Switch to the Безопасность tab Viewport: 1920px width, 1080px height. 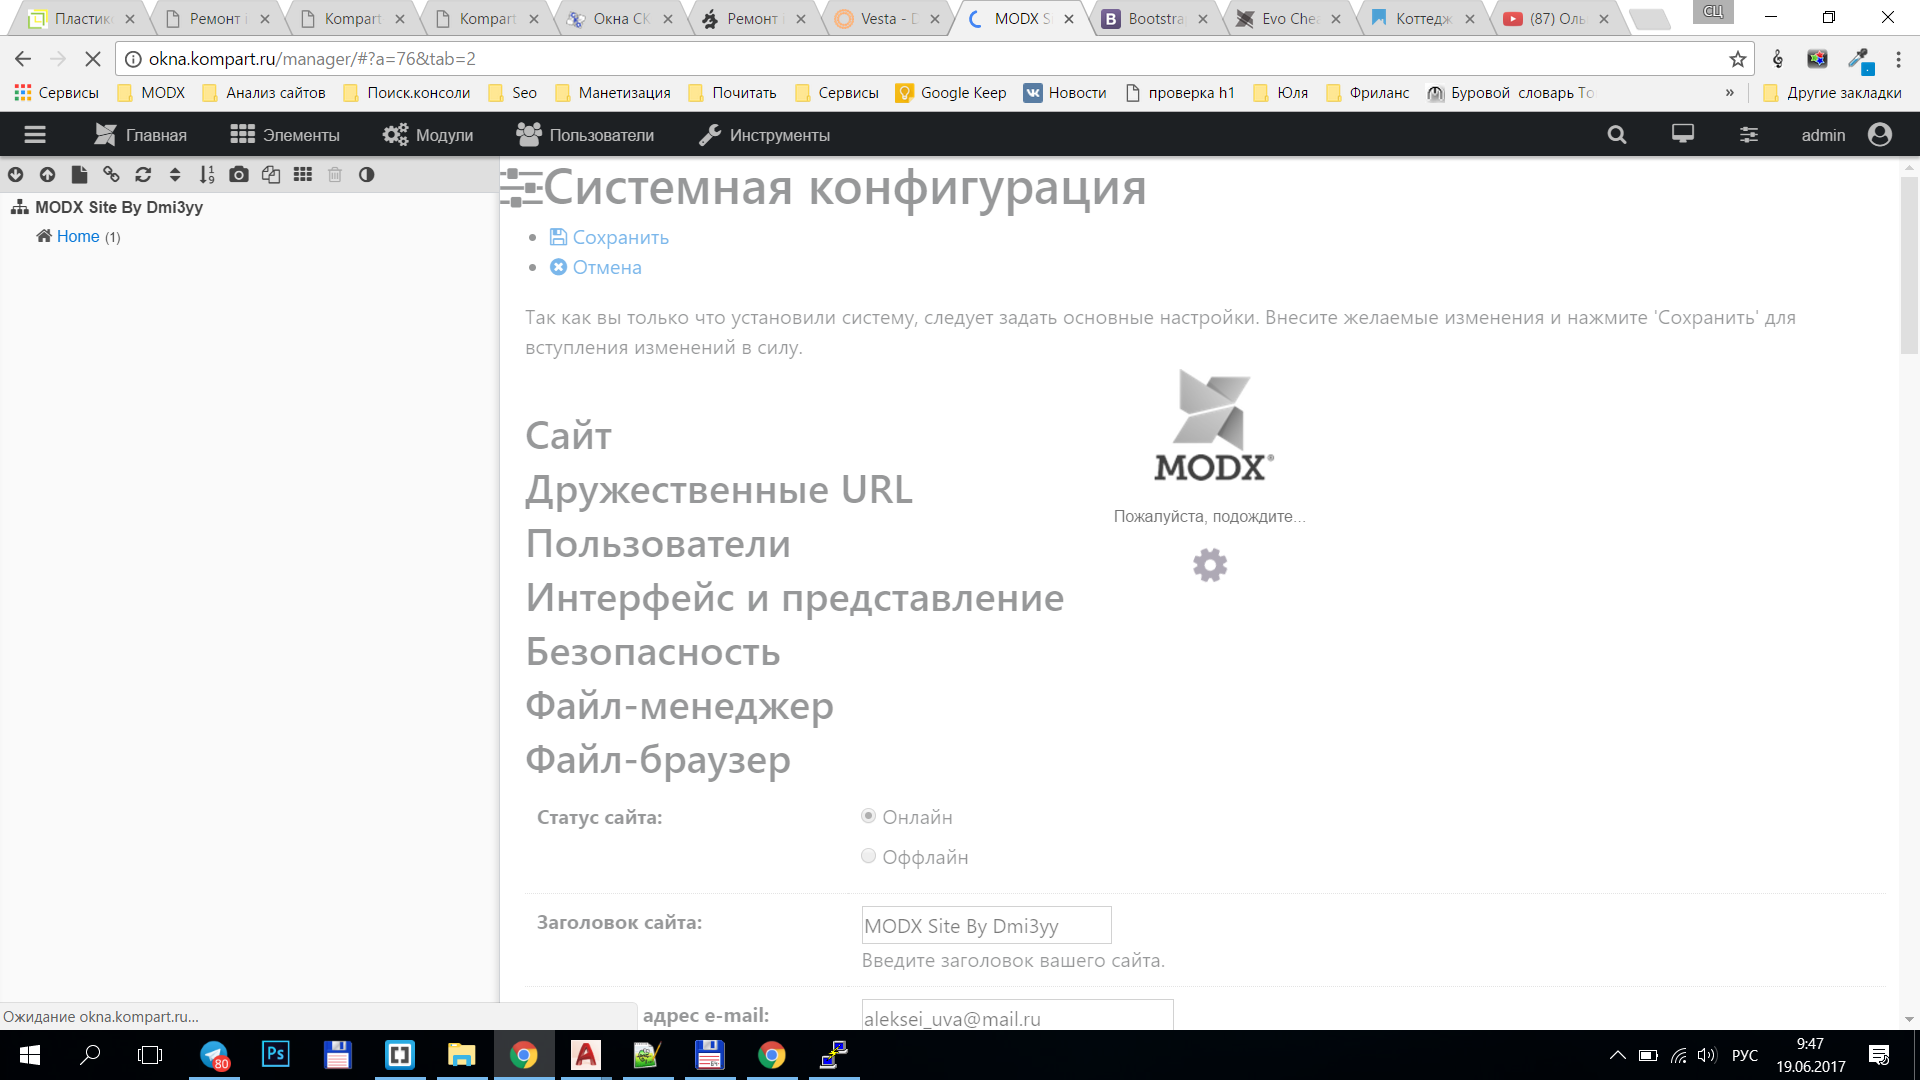652,652
